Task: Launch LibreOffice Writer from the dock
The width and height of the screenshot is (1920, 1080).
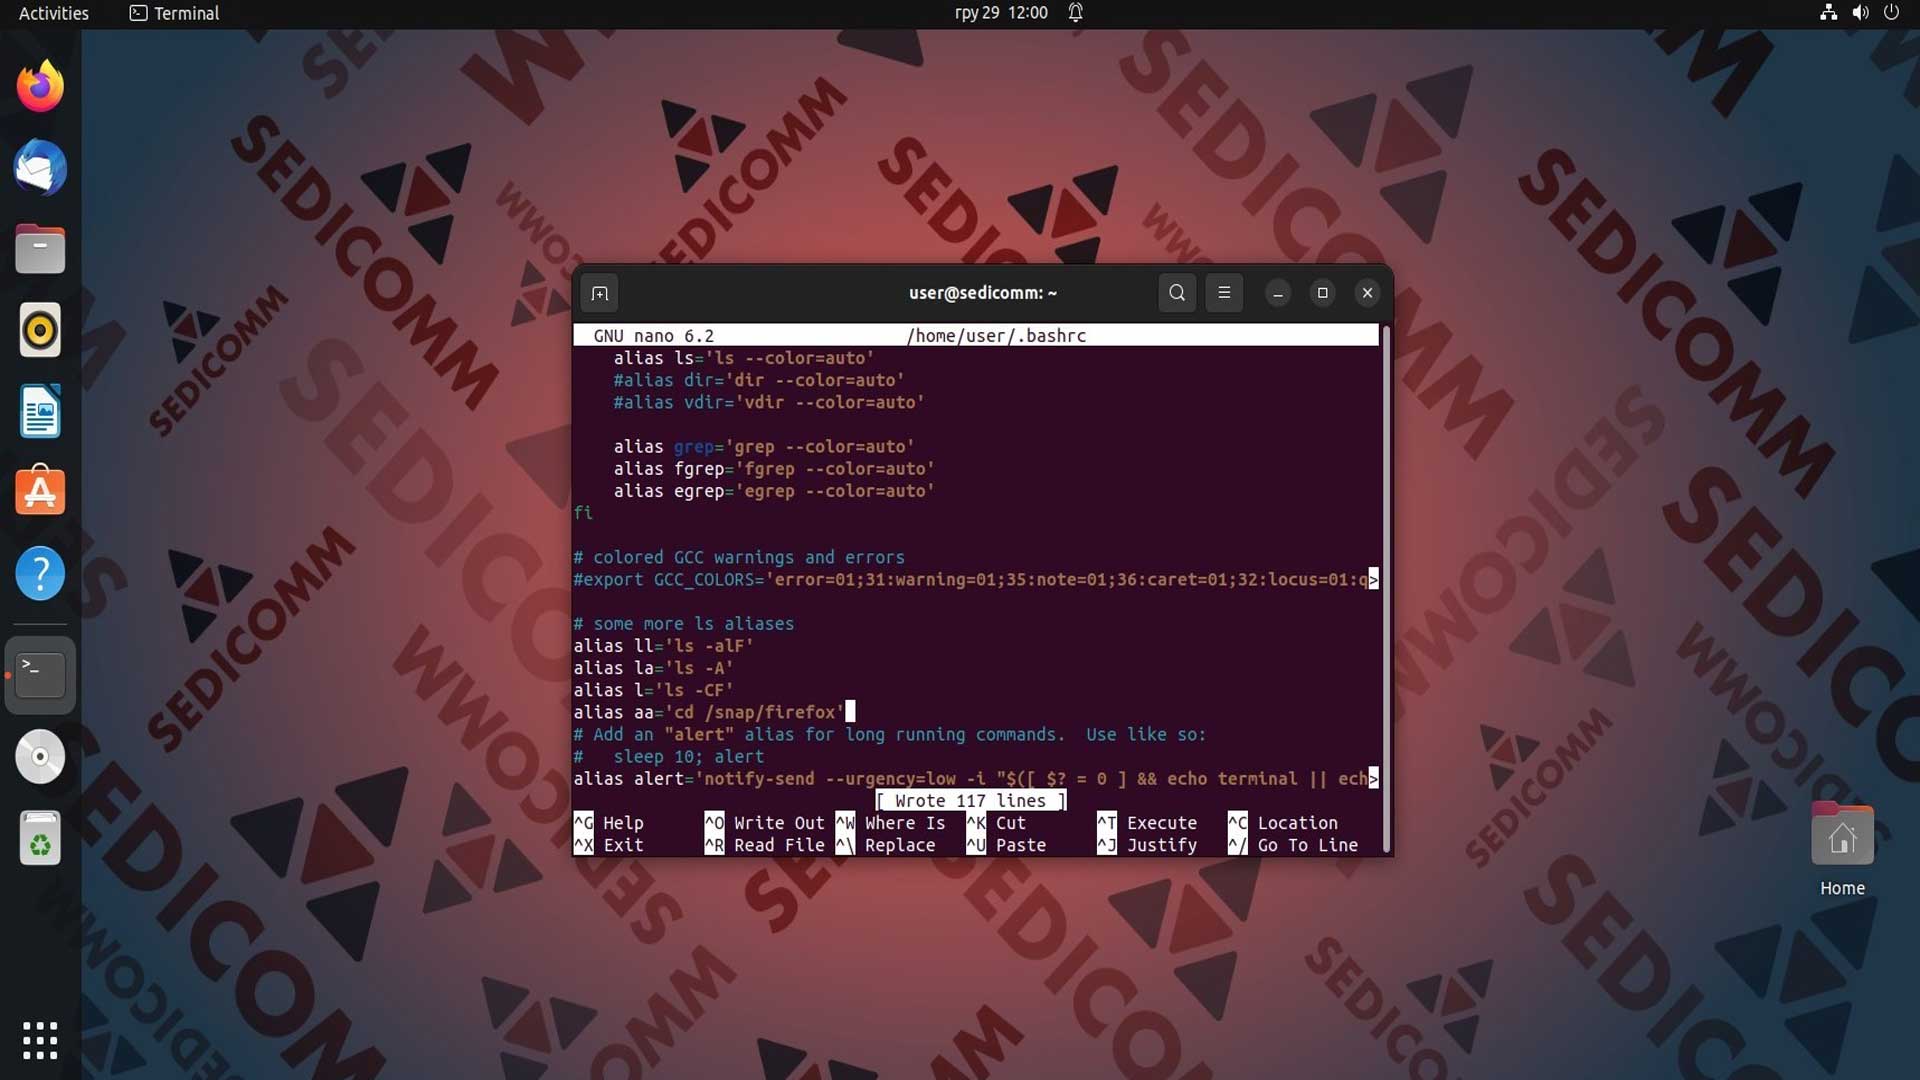Action: (x=40, y=411)
